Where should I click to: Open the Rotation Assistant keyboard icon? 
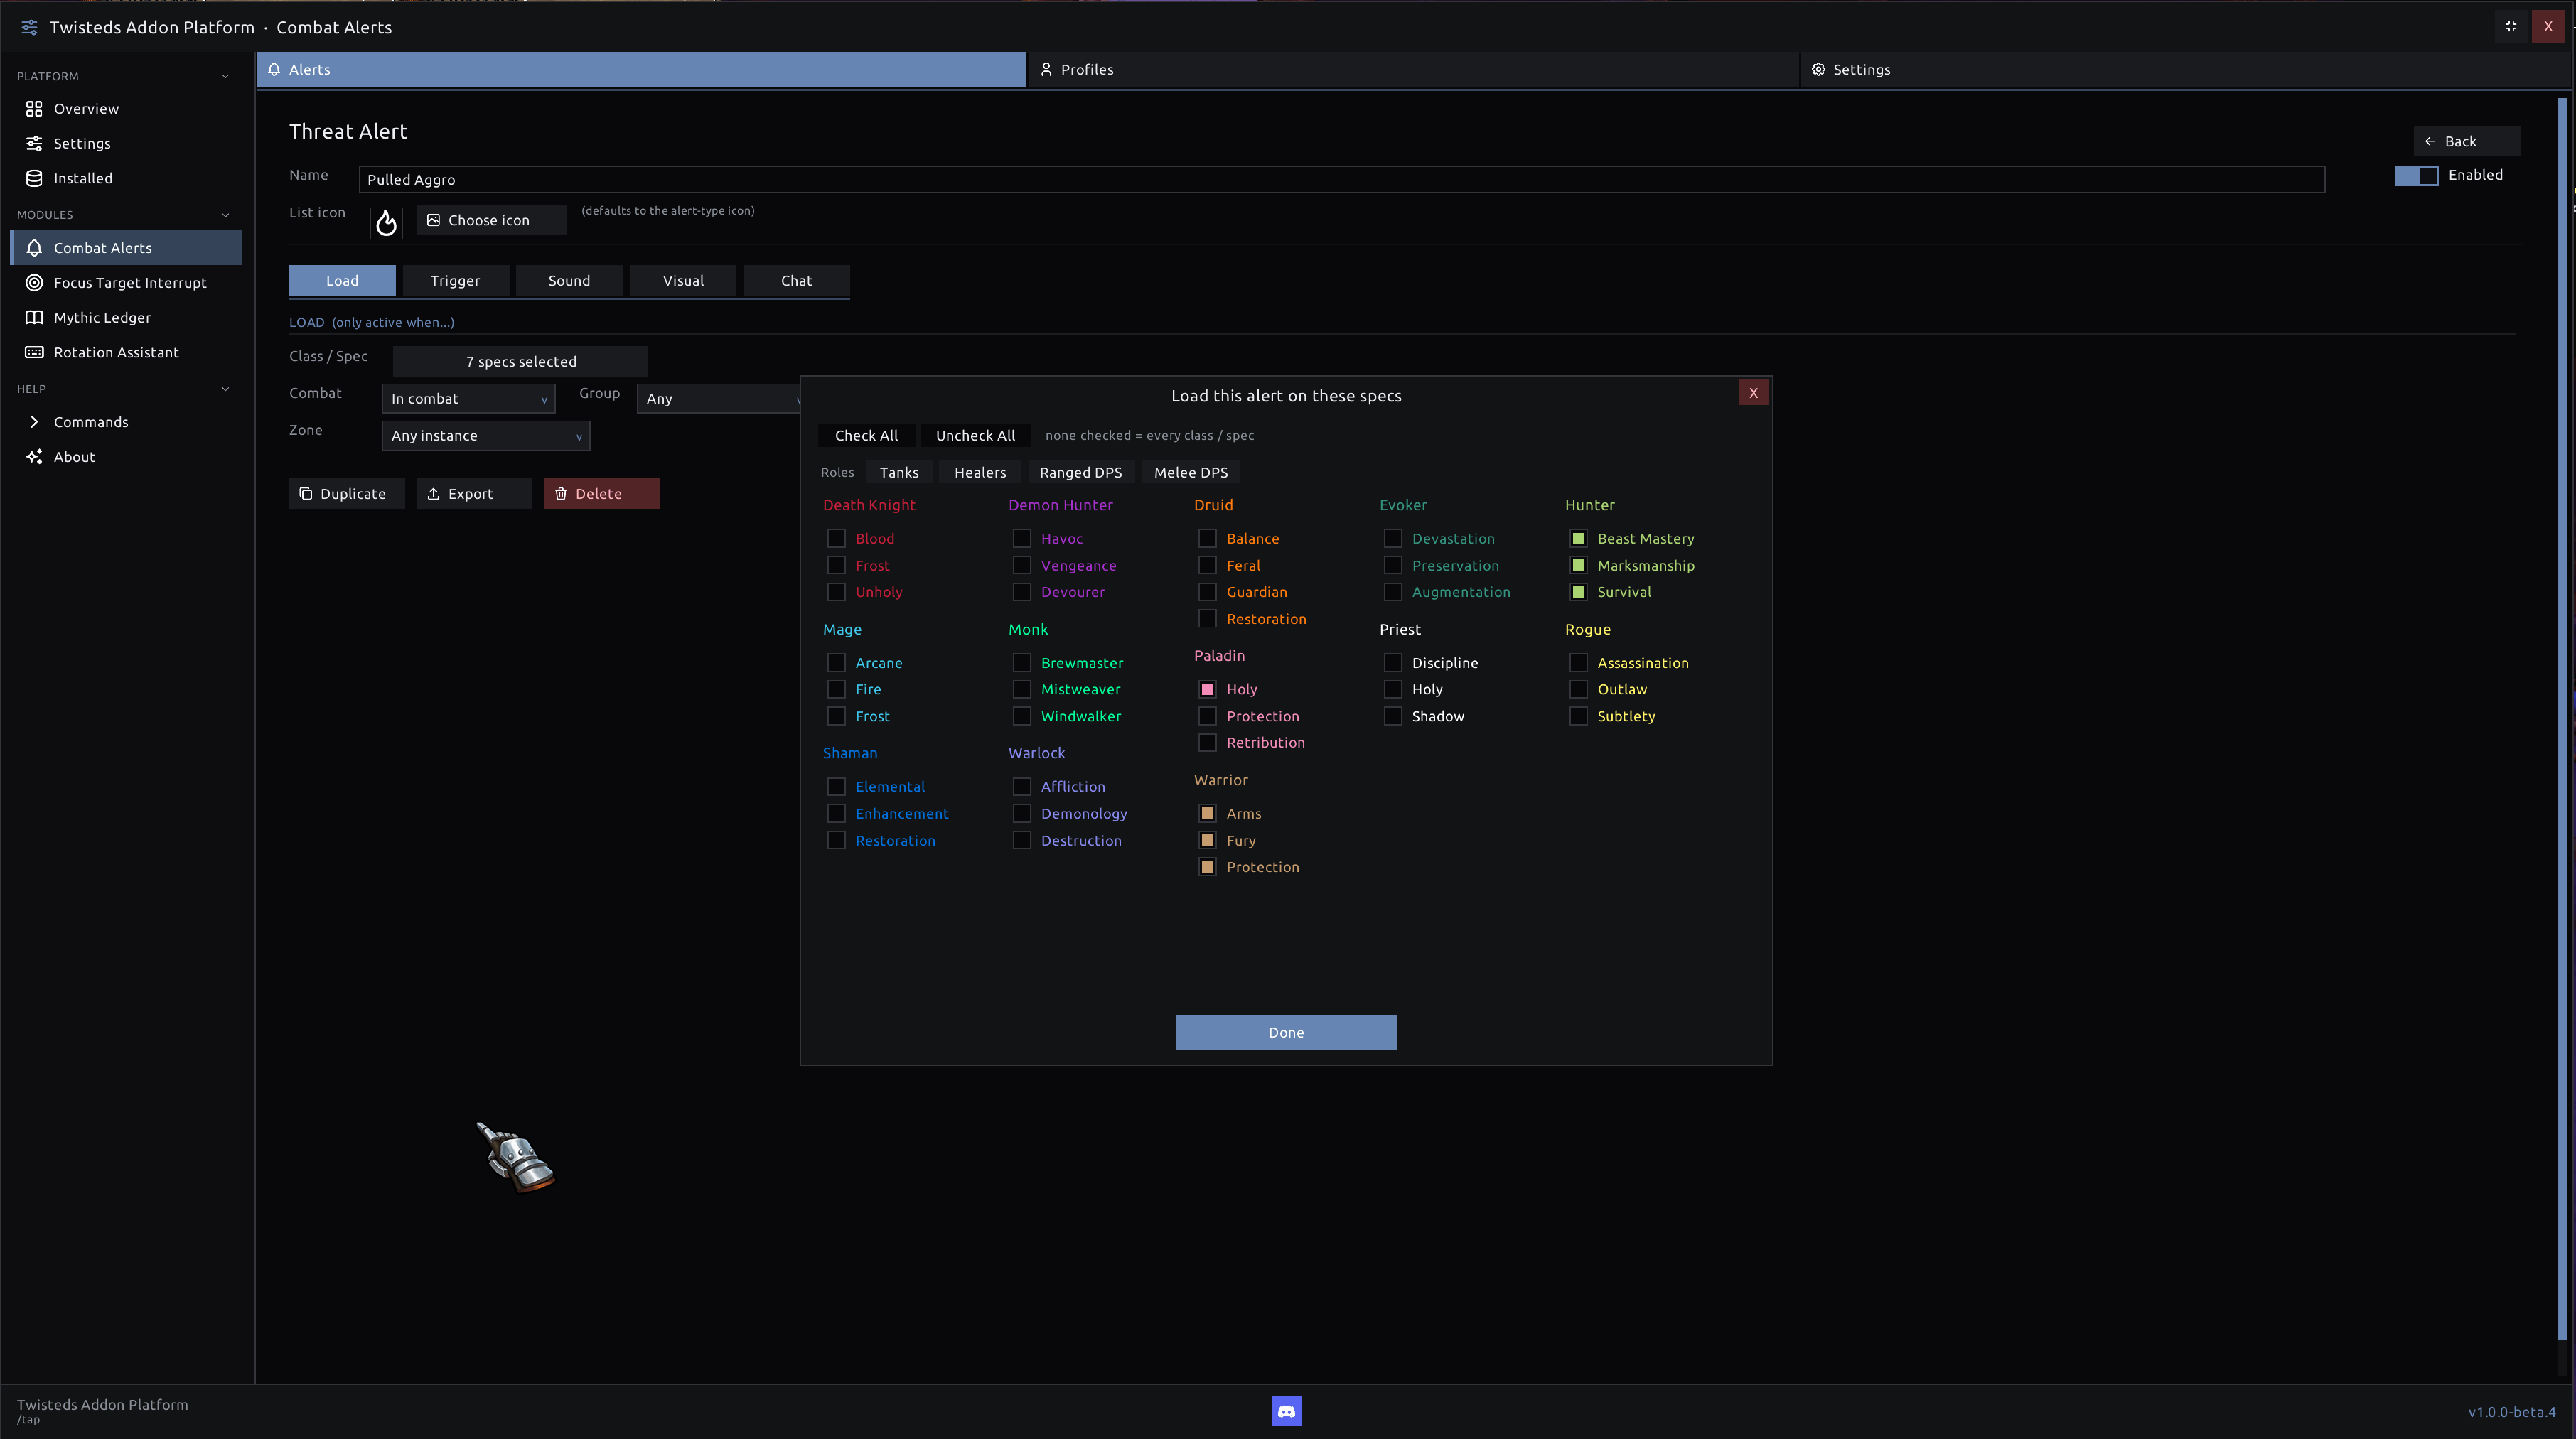tap(34, 352)
